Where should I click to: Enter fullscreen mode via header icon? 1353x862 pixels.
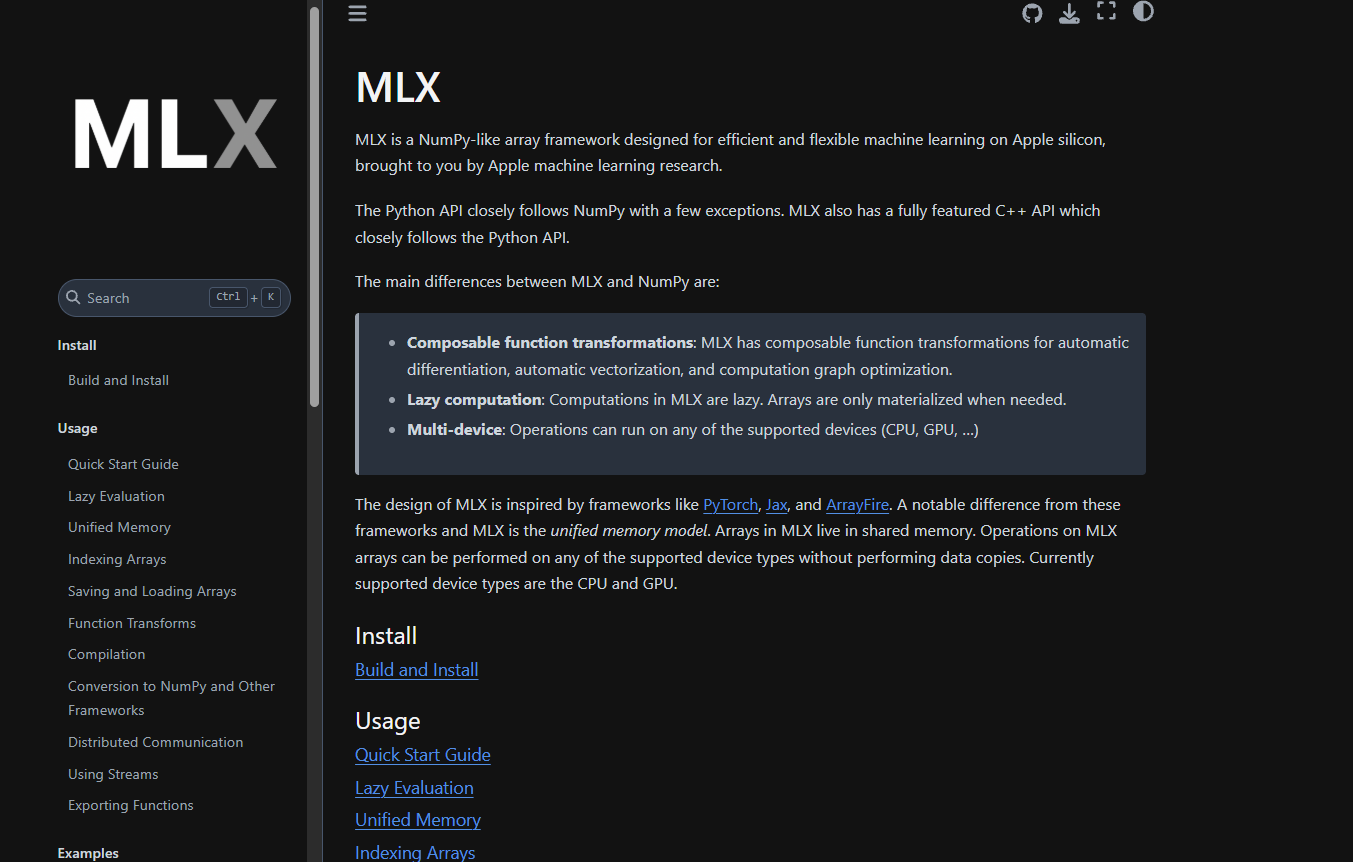1106,12
